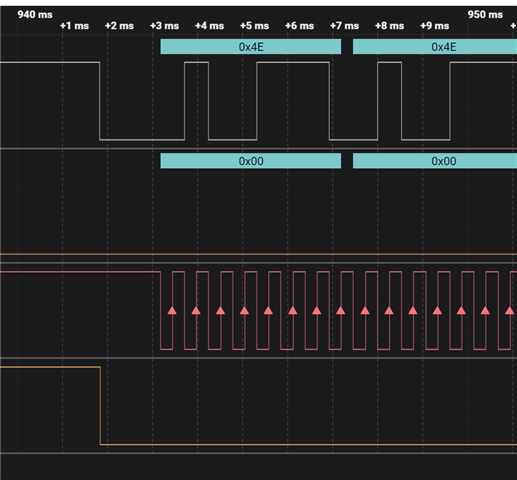Viewport: 517px width, 480px height.
Task: Select the +2 ms tick label
Action: click(x=119, y=26)
